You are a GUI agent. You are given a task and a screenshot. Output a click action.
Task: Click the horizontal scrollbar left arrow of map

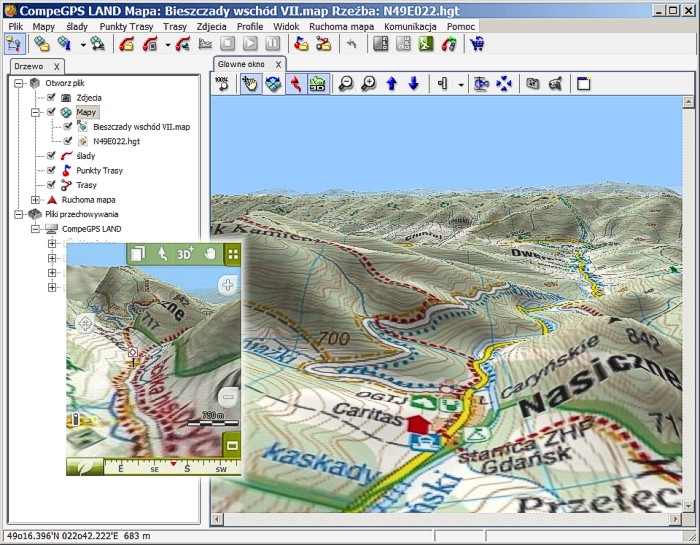click(x=217, y=519)
